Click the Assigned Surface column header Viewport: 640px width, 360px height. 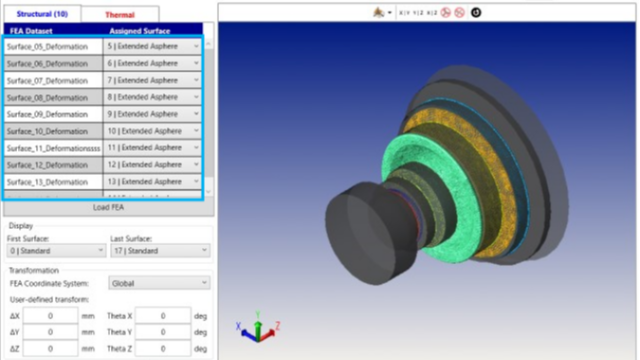[x=140, y=31]
